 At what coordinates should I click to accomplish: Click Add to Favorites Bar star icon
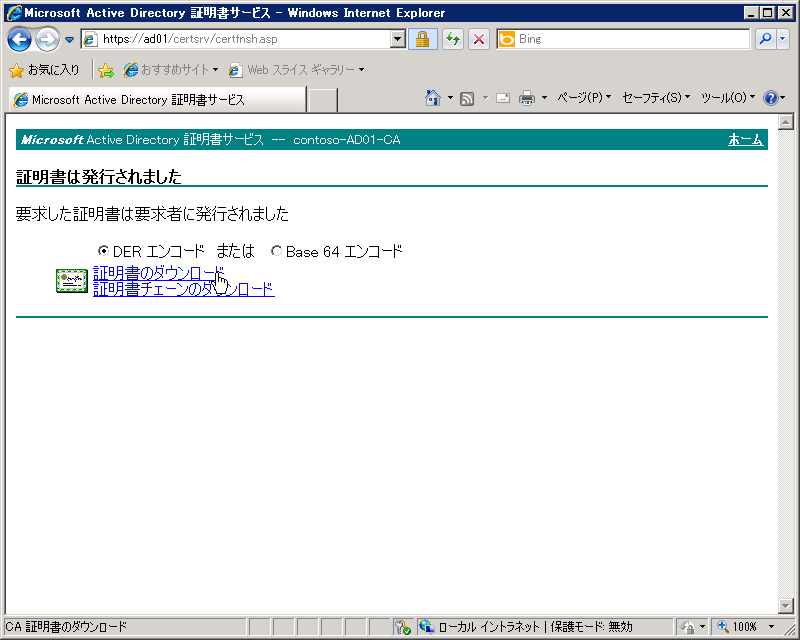coord(106,70)
